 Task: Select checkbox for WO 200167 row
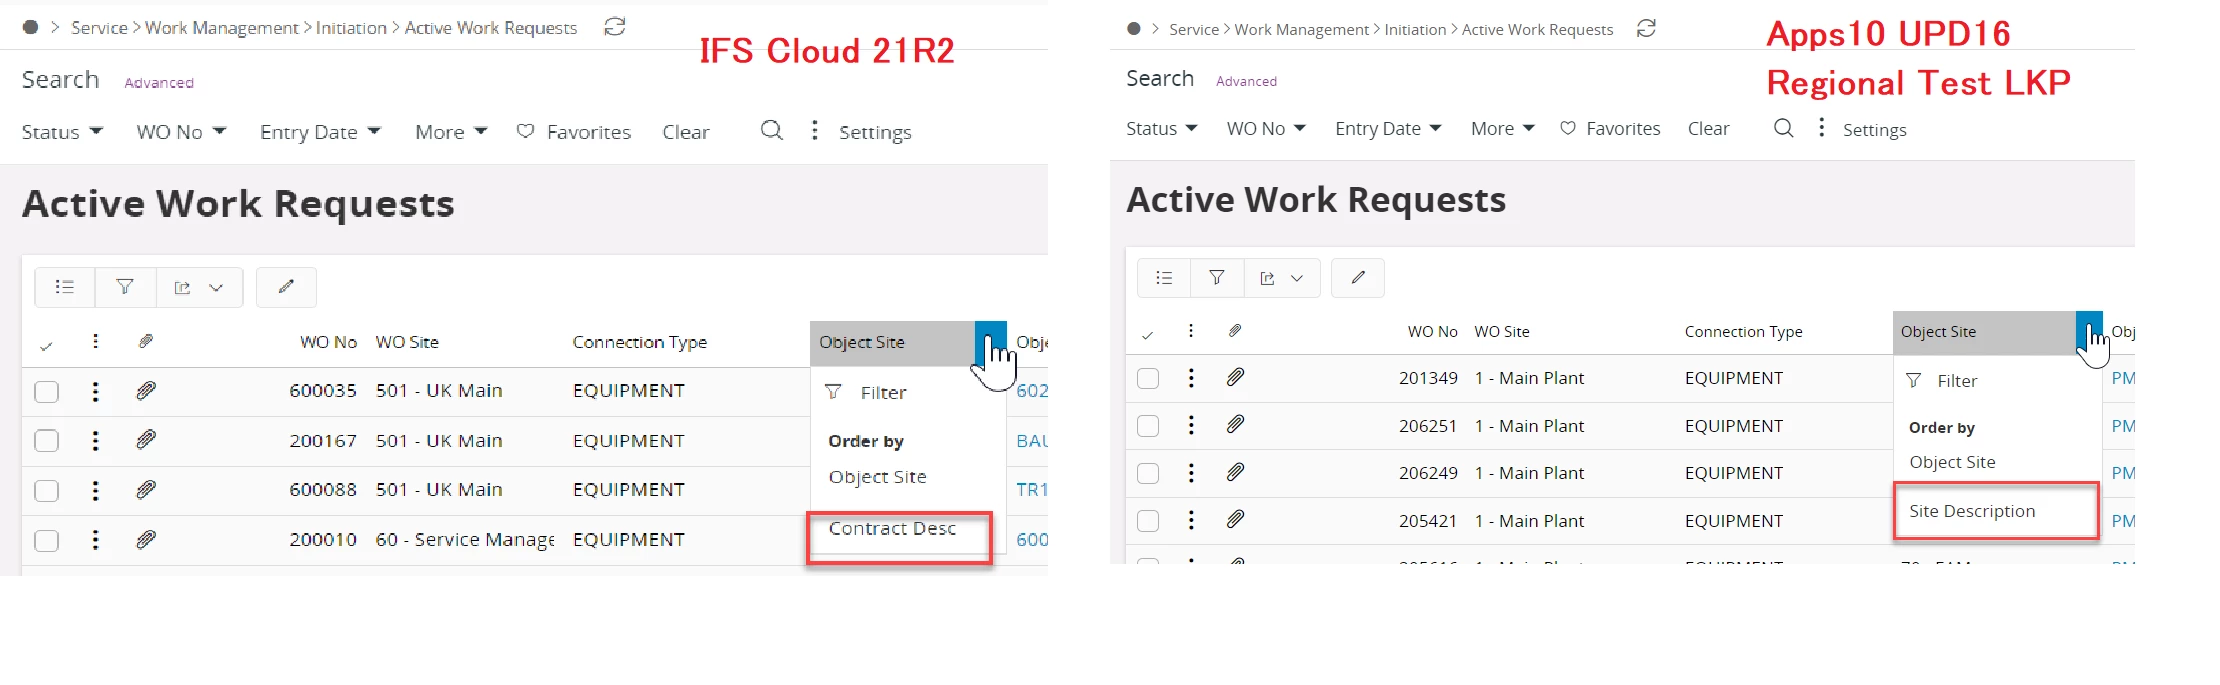[x=46, y=441]
